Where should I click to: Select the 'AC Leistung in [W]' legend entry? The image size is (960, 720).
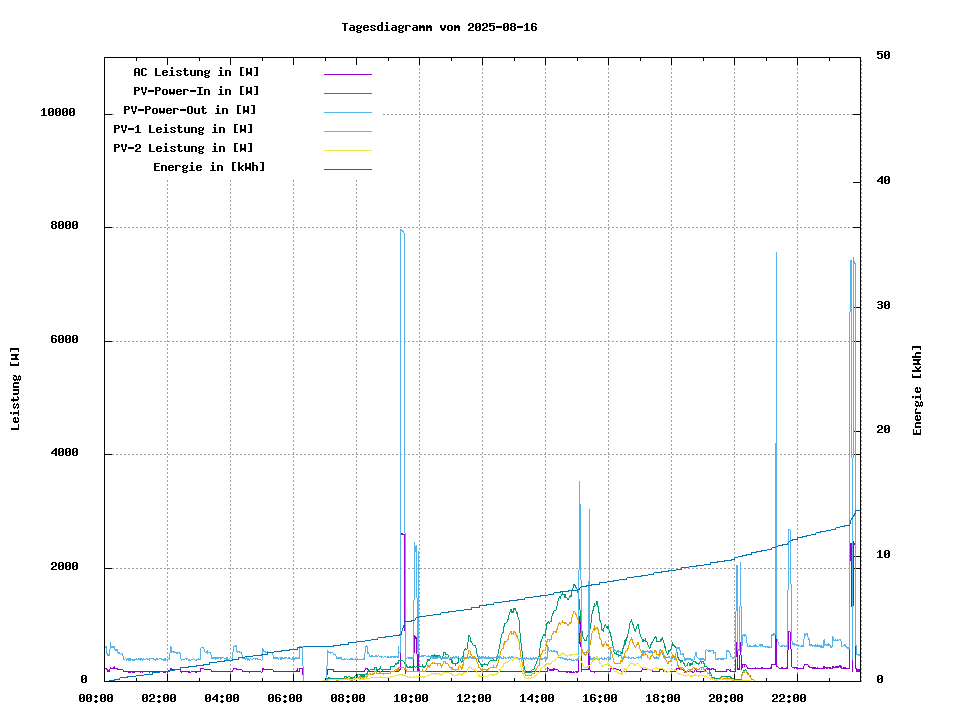(x=196, y=72)
